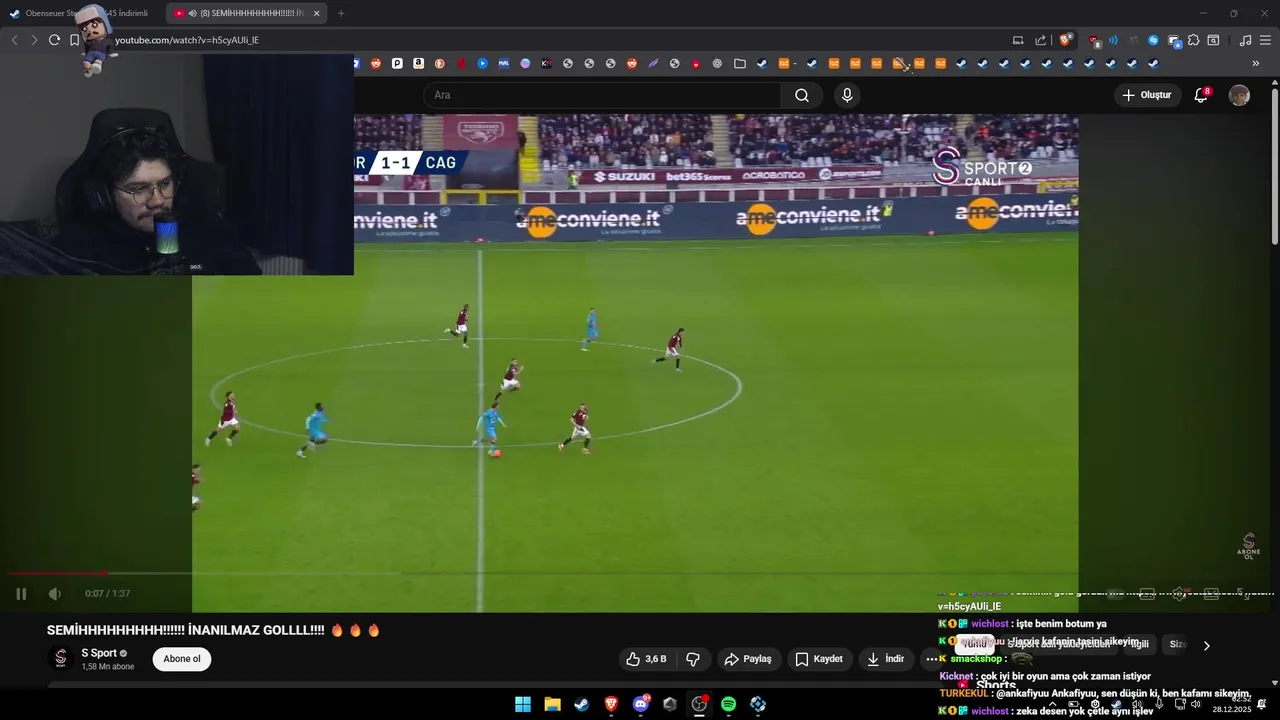Open Discord from the taskbar
1280x720 pixels.
(x=641, y=704)
